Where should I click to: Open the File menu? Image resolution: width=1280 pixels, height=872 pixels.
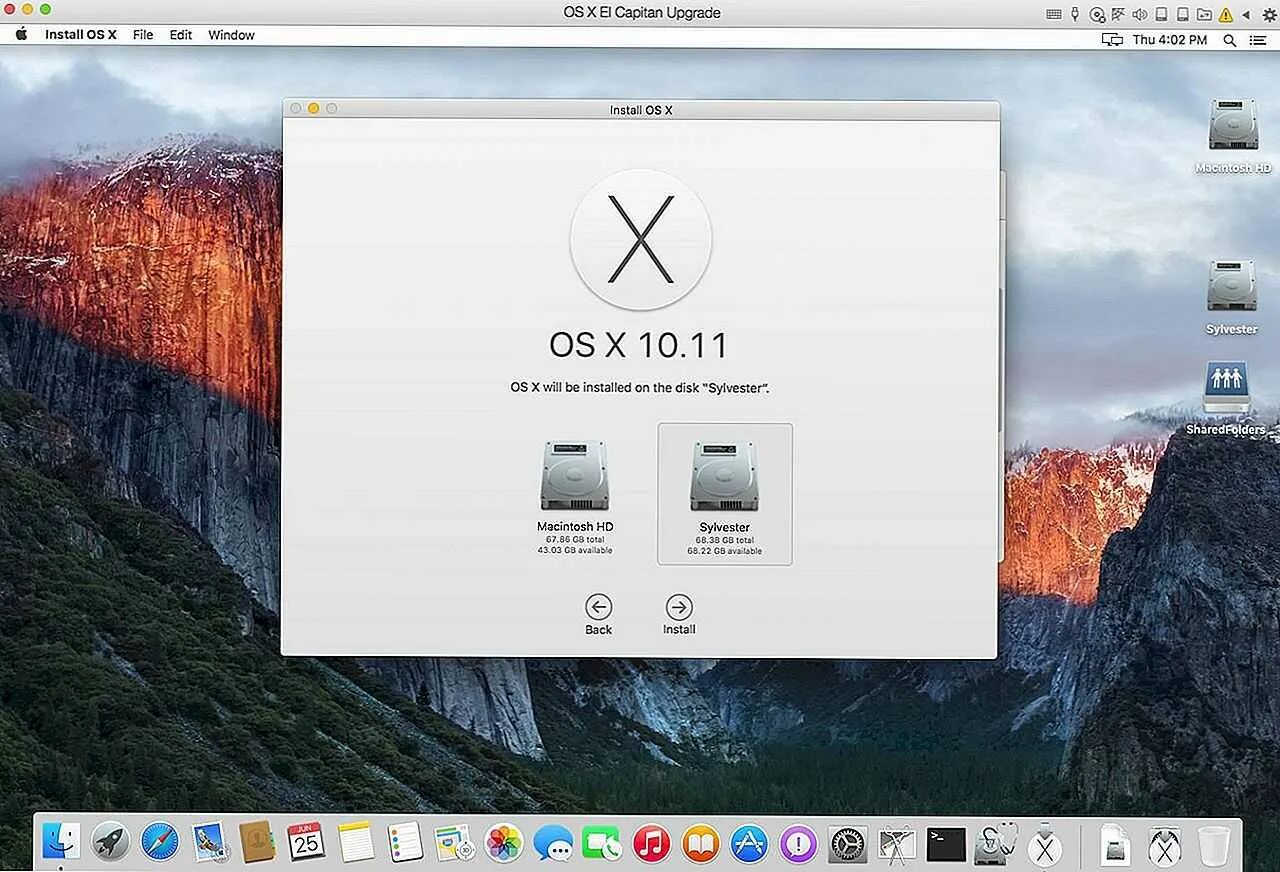(143, 35)
